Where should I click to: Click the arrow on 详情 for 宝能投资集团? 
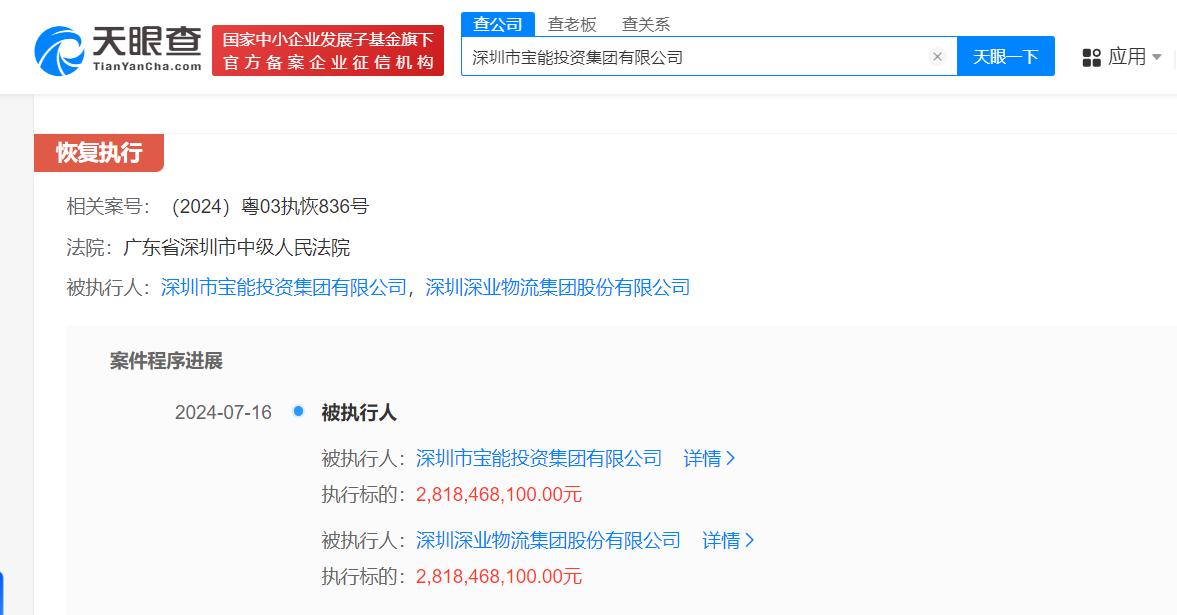[x=733, y=457]
